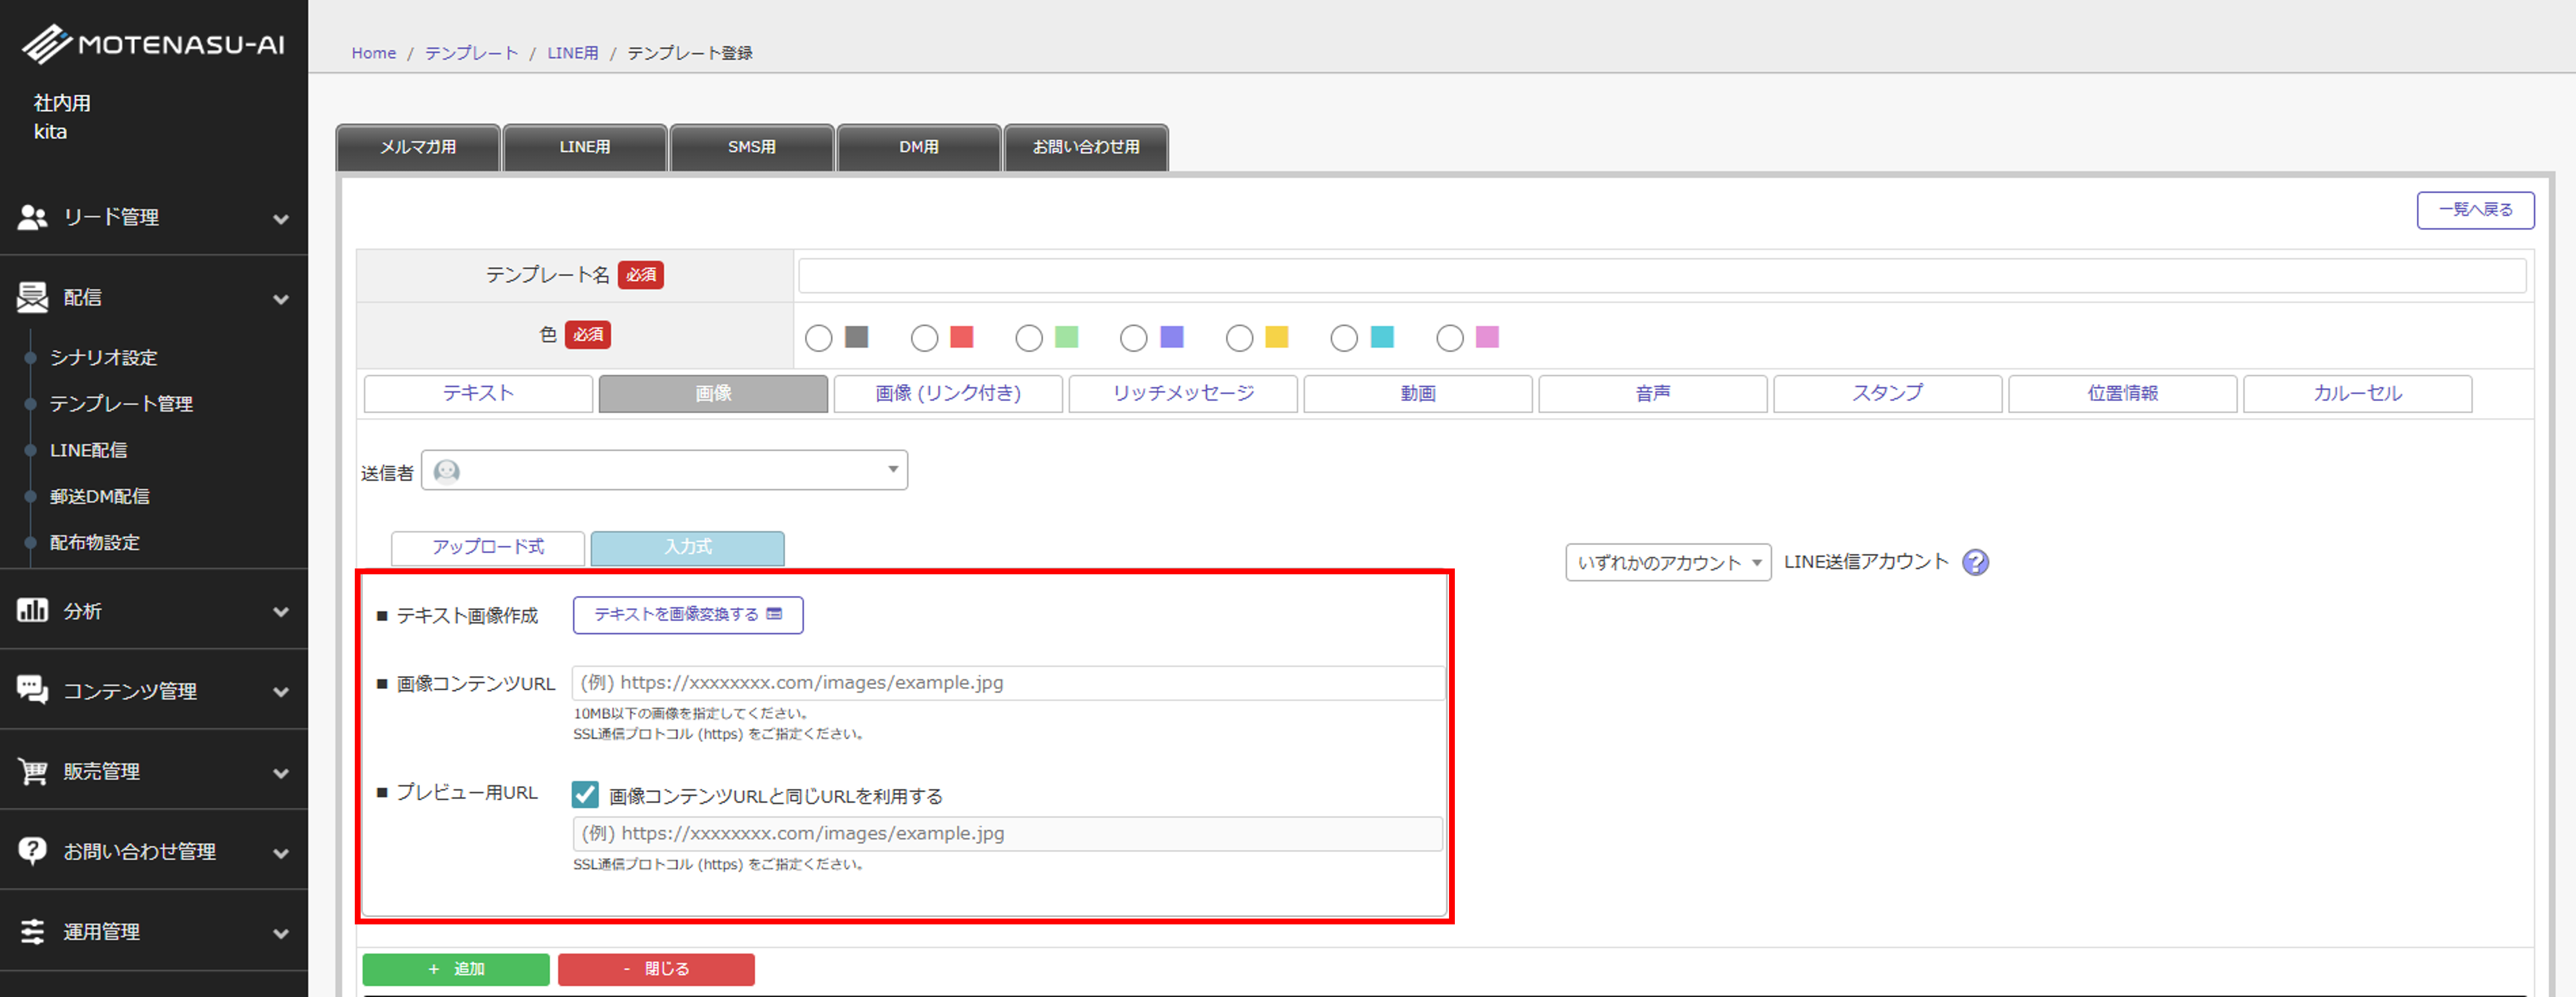Select the yellow color radio button
Screen dimensions: 2576x997
tap(1239, 338)
